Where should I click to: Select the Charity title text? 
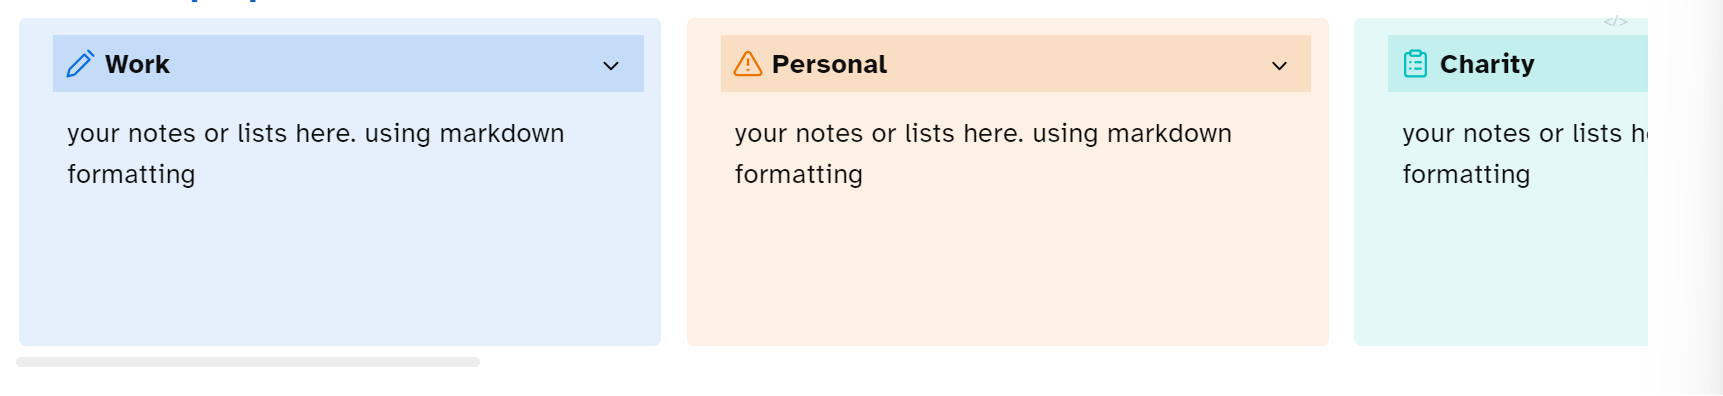pyautogui.click(x=1487, y=64)
